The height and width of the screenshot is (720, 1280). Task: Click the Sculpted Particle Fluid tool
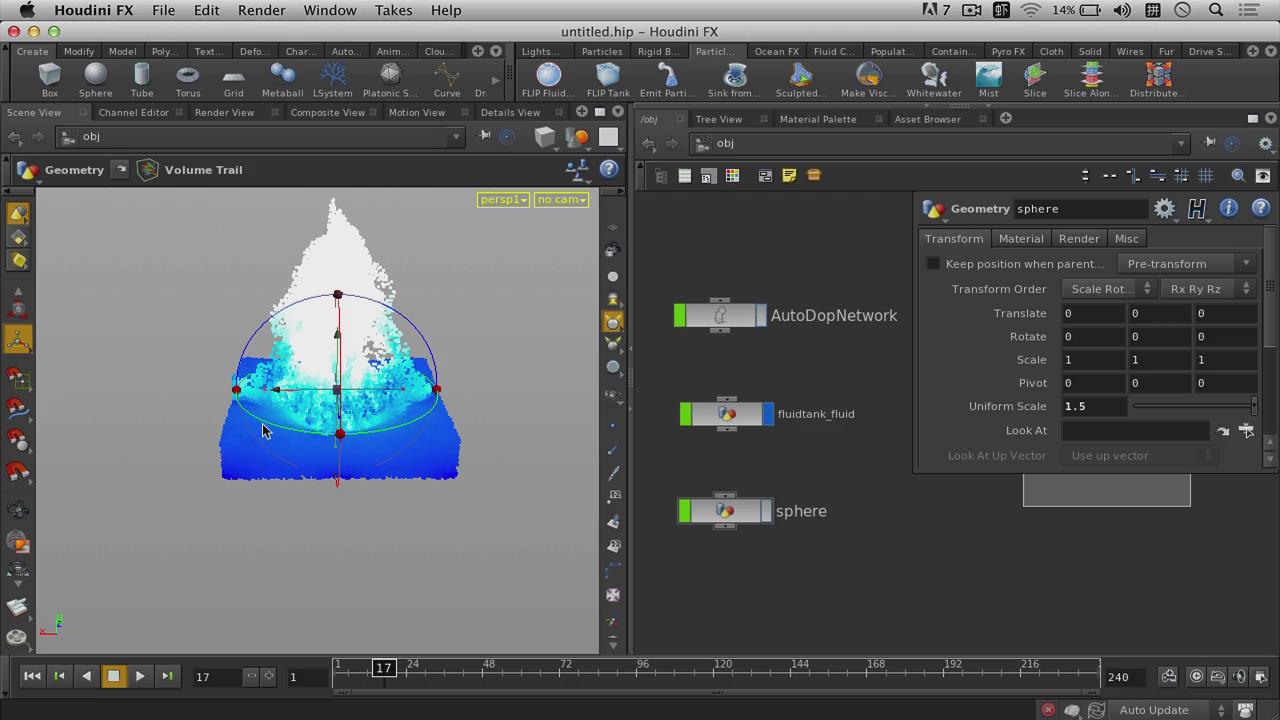(x=800, y=80)
